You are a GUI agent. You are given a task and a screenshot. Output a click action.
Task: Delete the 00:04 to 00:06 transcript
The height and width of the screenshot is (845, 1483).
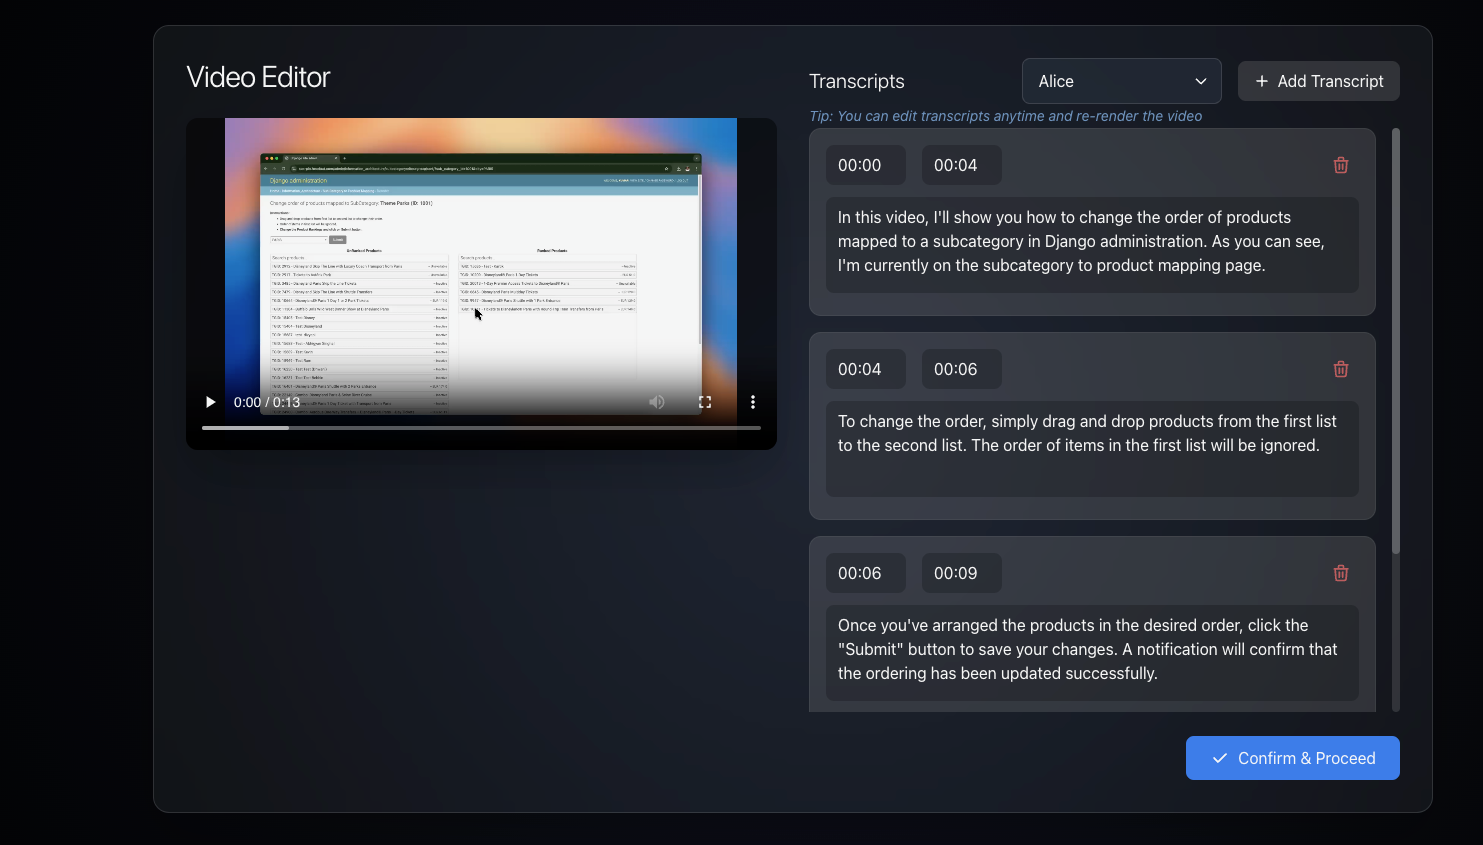[x=1341, y=369]
